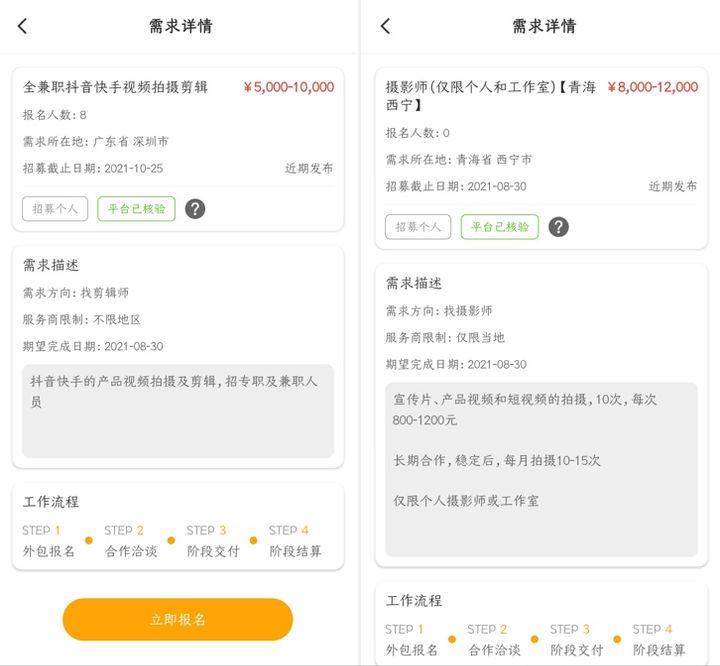Tap 工作流程 heading in left screen

(51, 502)
